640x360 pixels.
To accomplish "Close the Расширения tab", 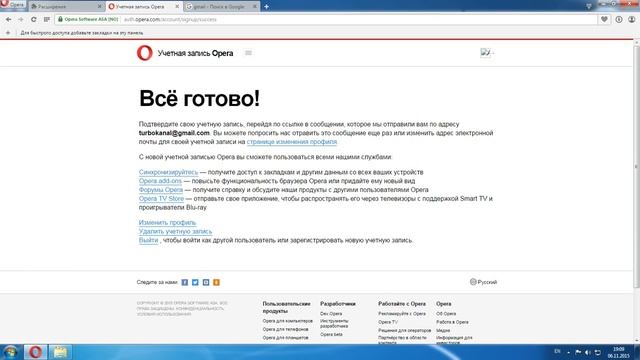I will click(x=99, y=7).
